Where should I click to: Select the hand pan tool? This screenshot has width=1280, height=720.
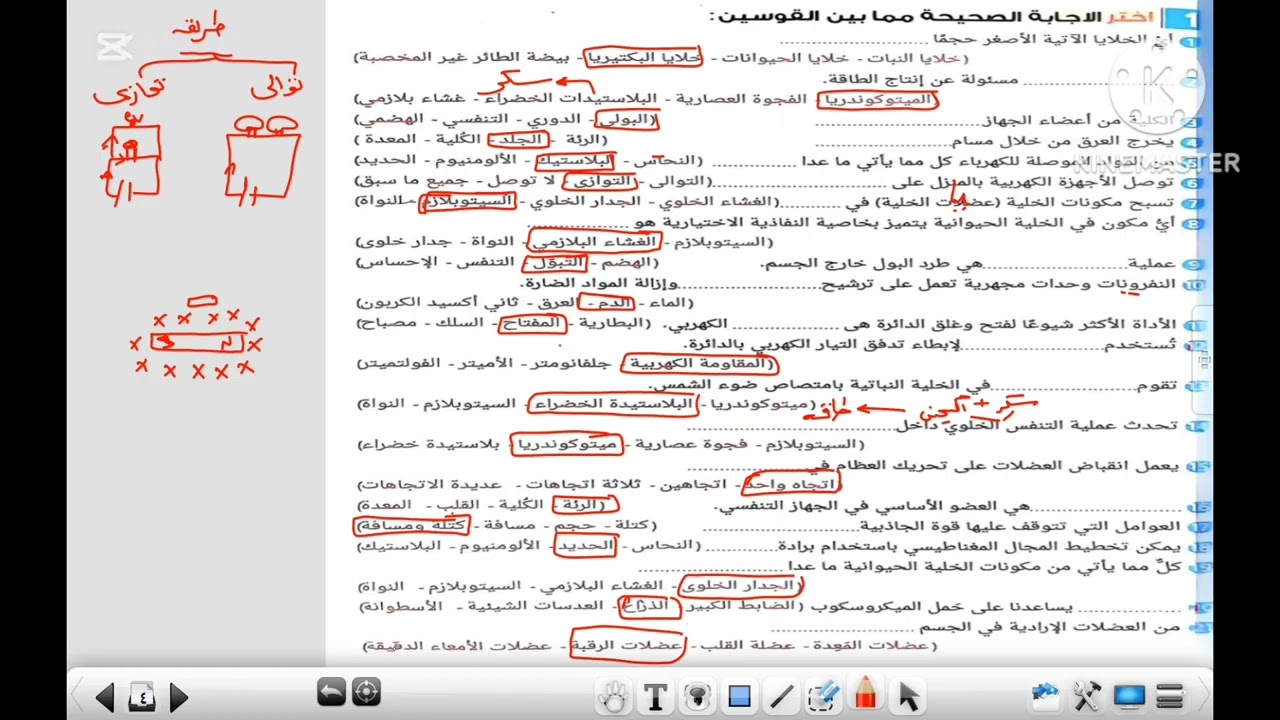[614, 697]
